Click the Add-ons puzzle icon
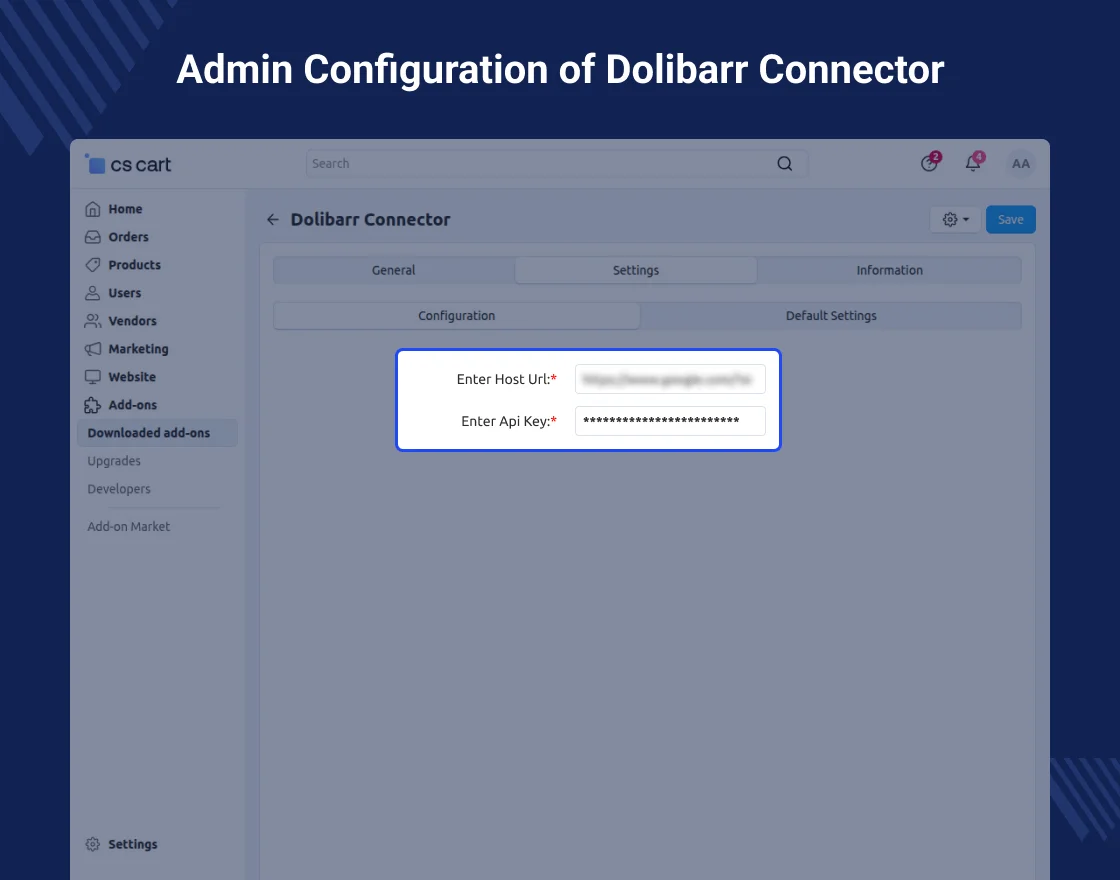 point(93,405)
